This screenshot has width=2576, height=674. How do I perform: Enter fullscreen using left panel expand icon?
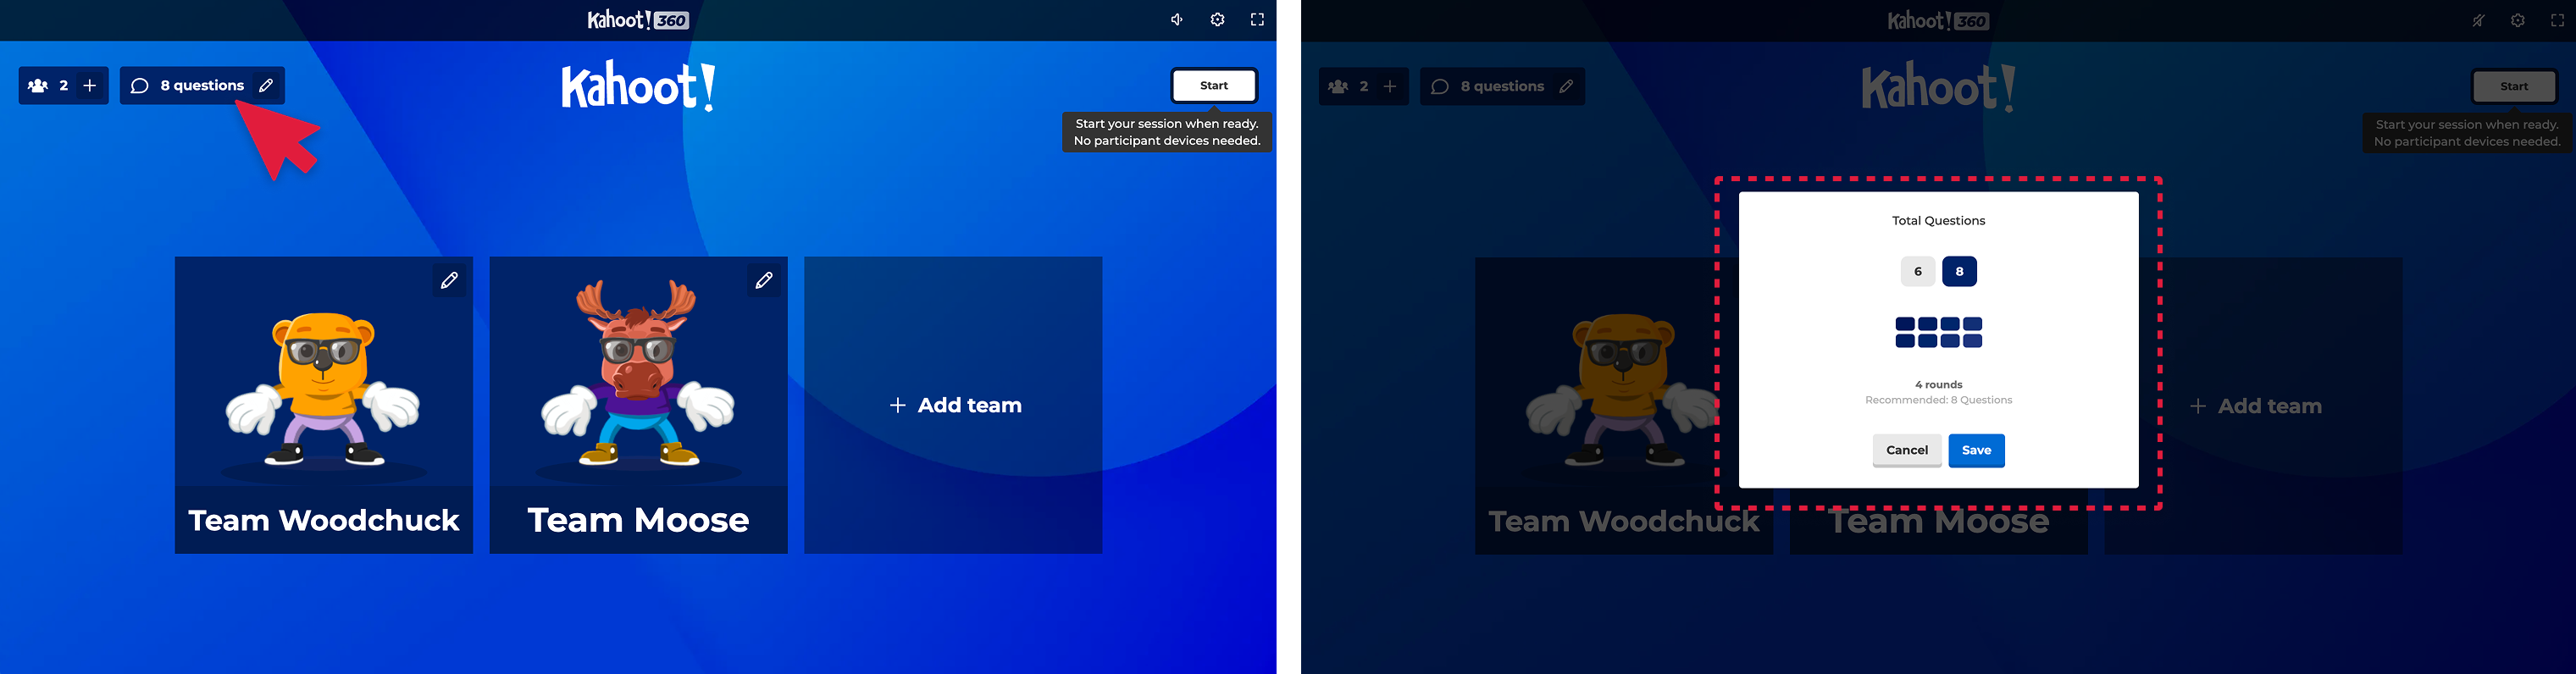[1257, 20]
